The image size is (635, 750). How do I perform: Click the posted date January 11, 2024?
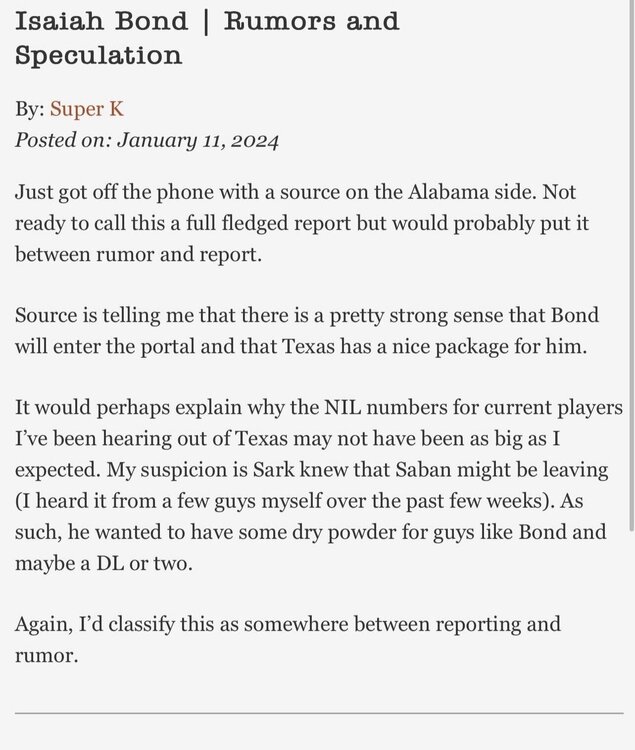(x=198, y=139)
